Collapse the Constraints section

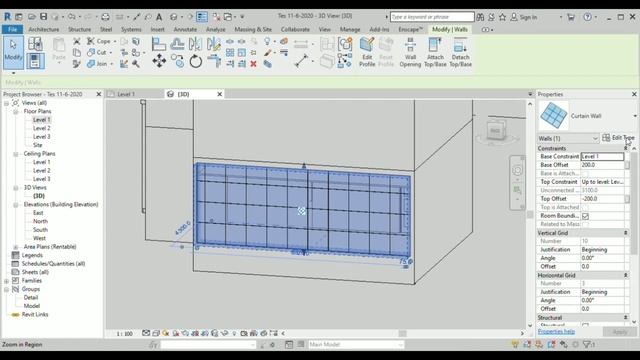(626, 148)
